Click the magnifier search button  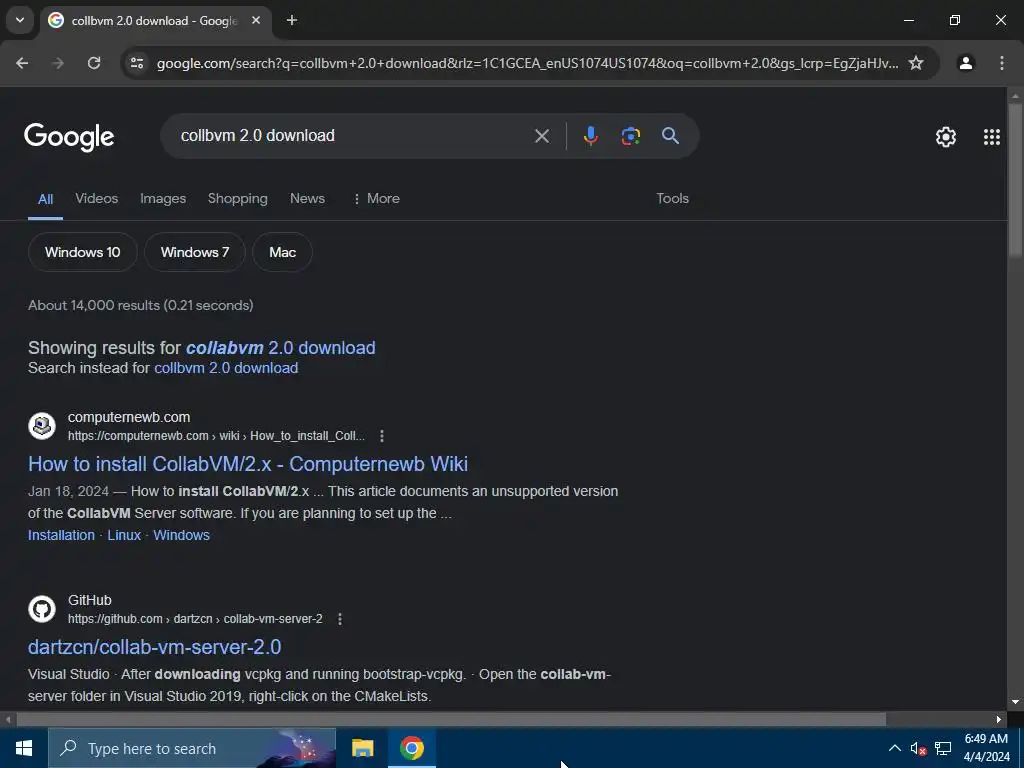coord(671,136)
